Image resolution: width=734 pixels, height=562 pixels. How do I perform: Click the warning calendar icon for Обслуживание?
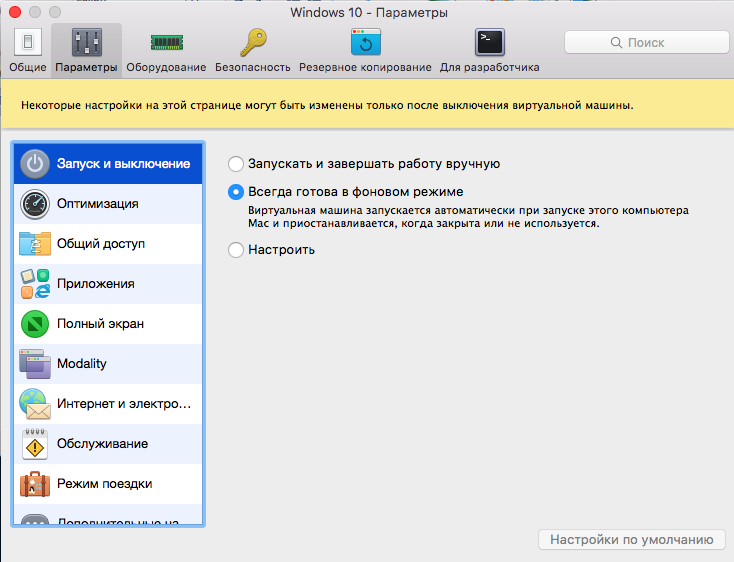click(x=35, y=444)
